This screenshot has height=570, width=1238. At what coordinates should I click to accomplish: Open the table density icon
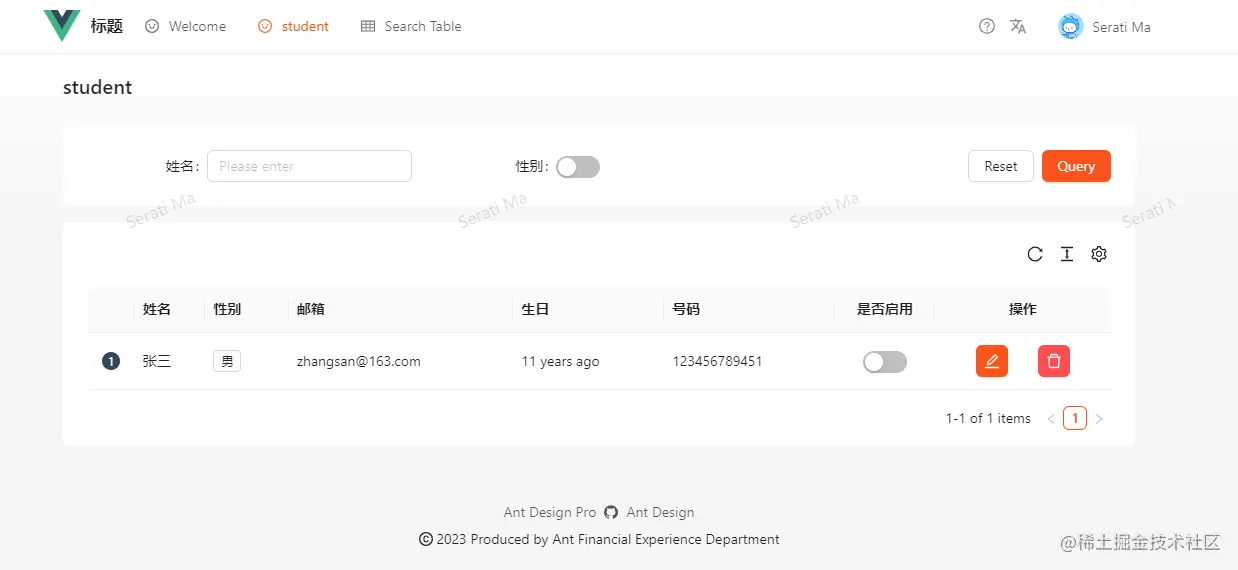(x=1067, y=254)
